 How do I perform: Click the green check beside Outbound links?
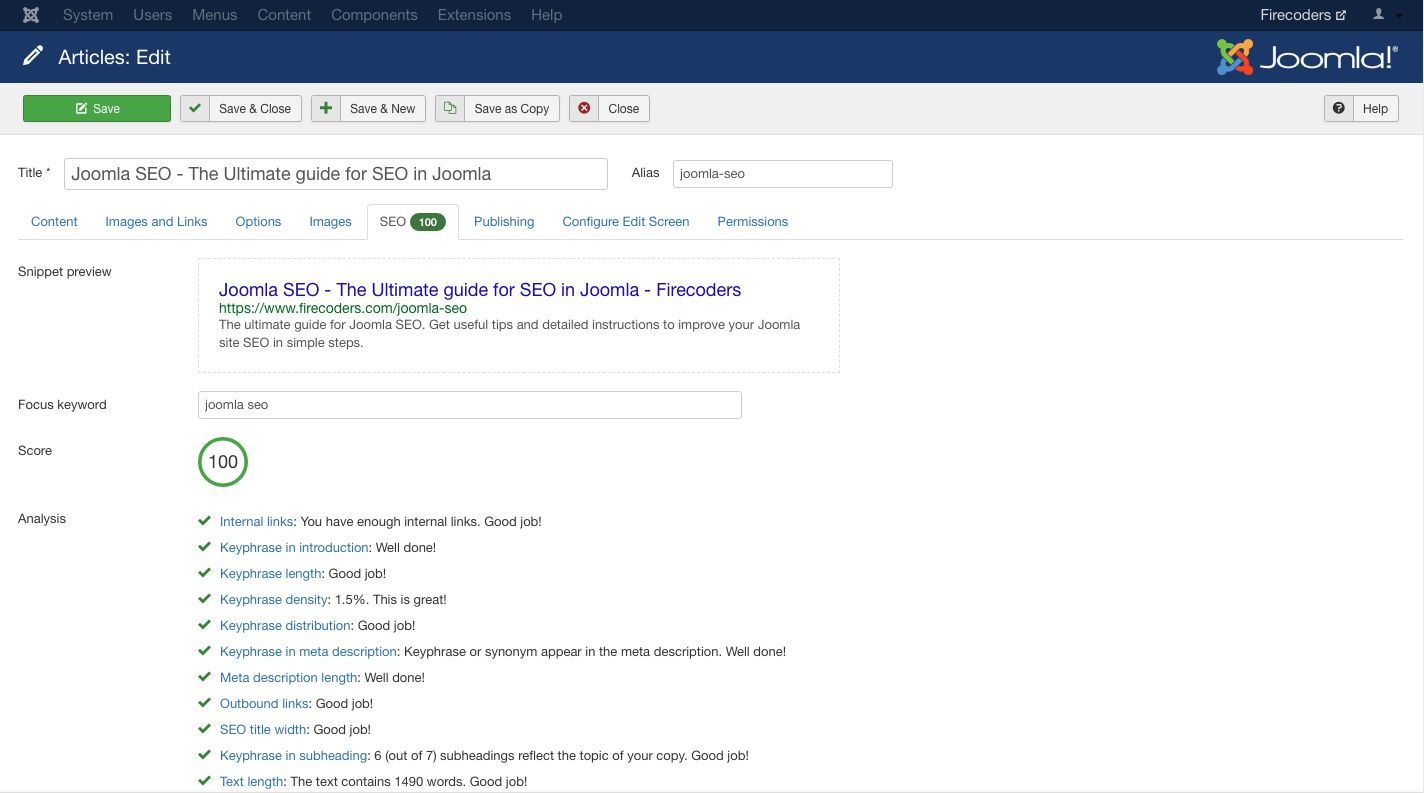[205, 703]
